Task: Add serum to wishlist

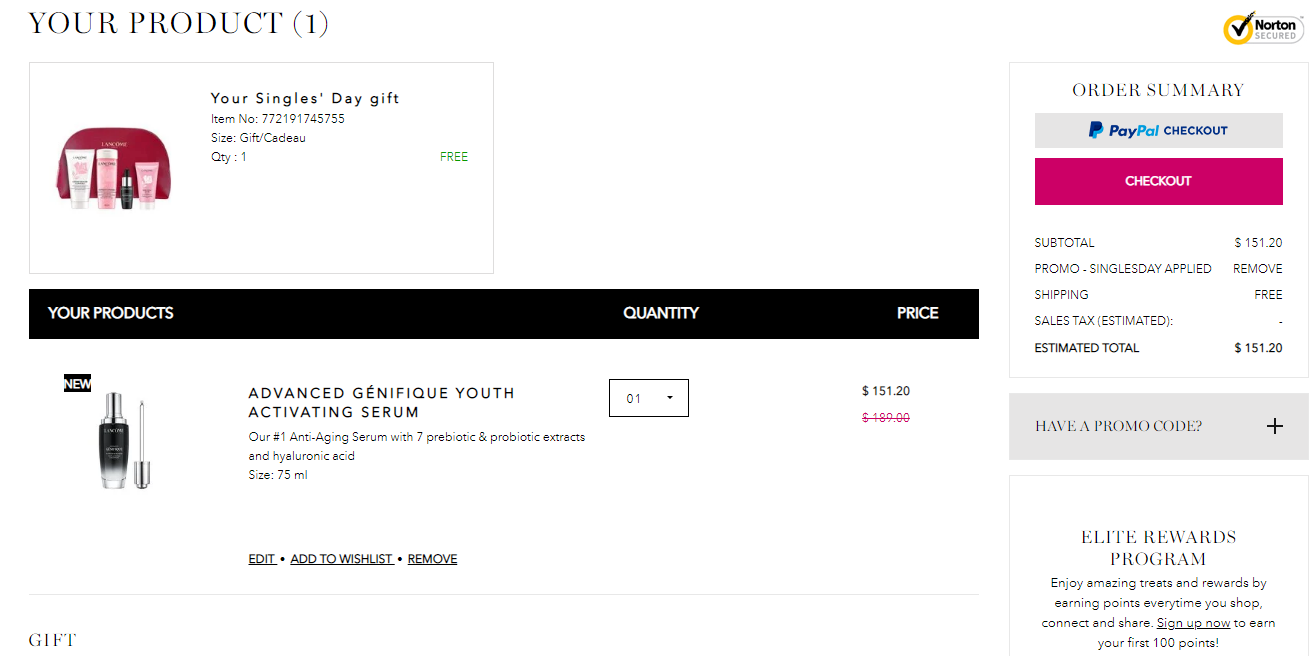Action: (341, 559)
